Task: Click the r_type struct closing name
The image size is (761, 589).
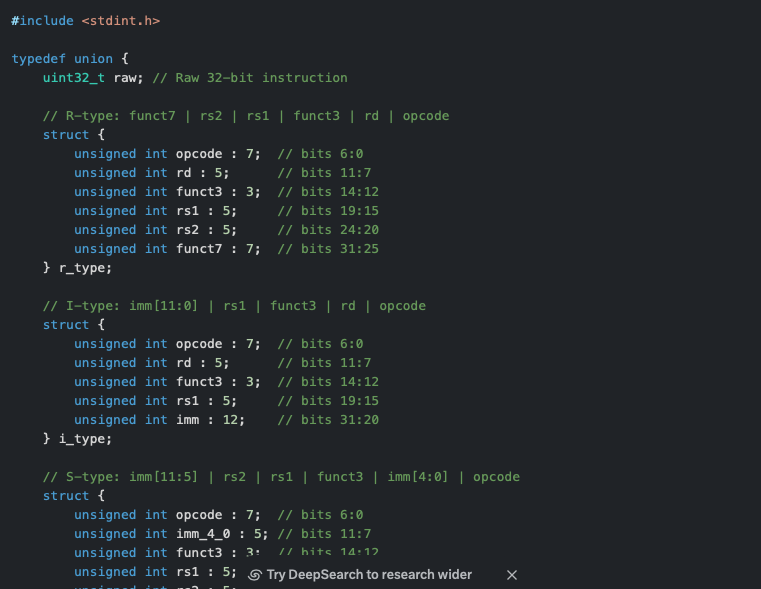Action: (85, 268)
